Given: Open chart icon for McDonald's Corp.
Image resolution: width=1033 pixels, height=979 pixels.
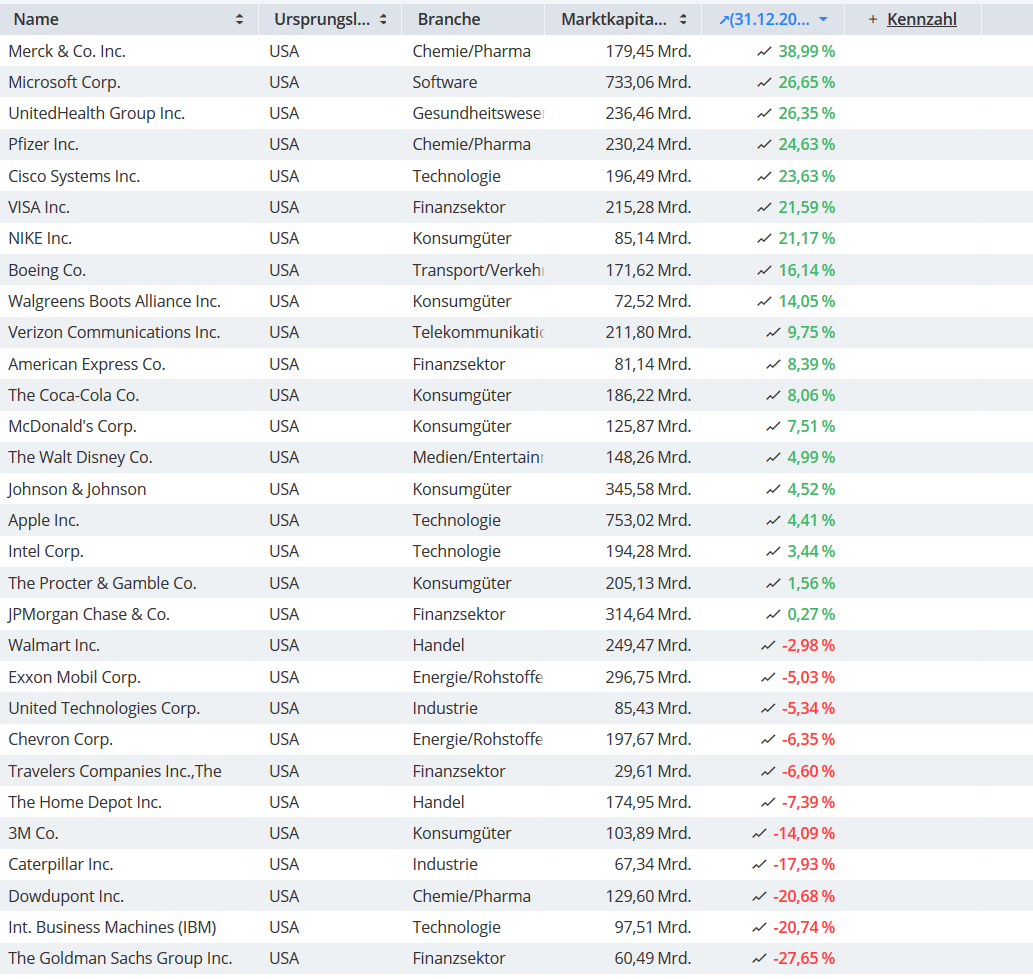Looking at the screenshot, I should 773,426.
